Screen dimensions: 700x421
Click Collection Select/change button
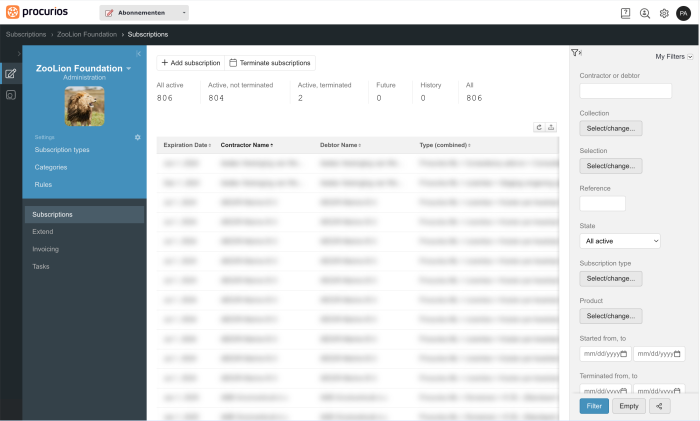(611, 128)
